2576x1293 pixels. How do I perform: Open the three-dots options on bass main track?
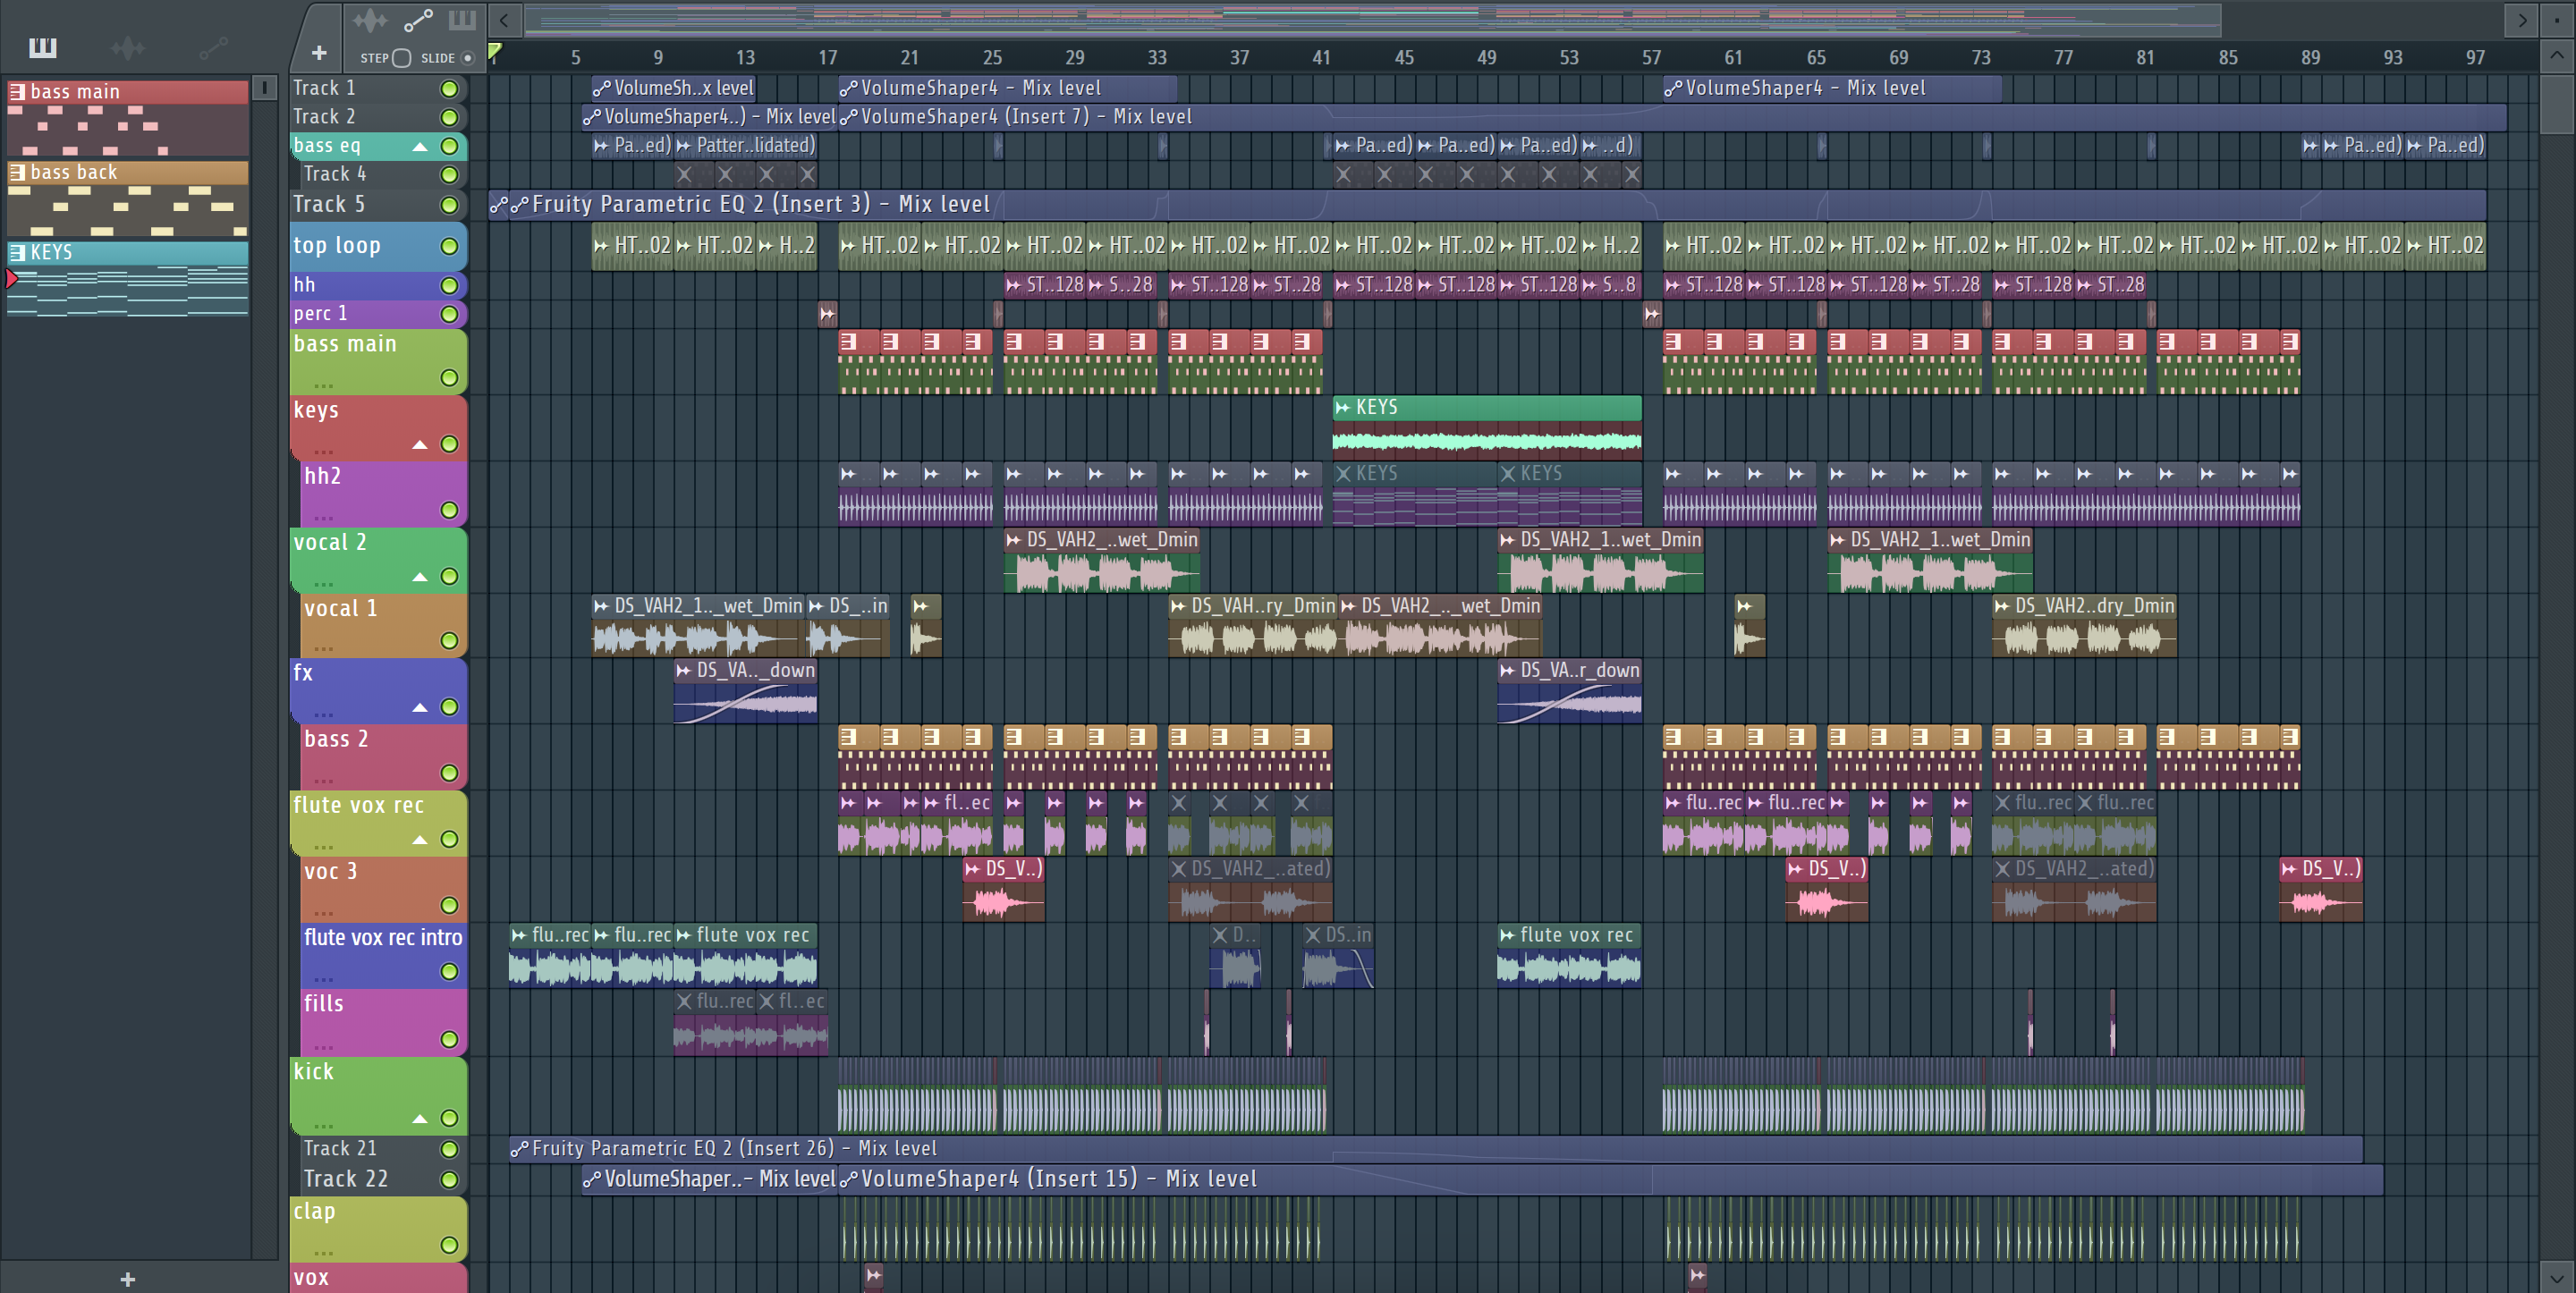coord(323,385)
